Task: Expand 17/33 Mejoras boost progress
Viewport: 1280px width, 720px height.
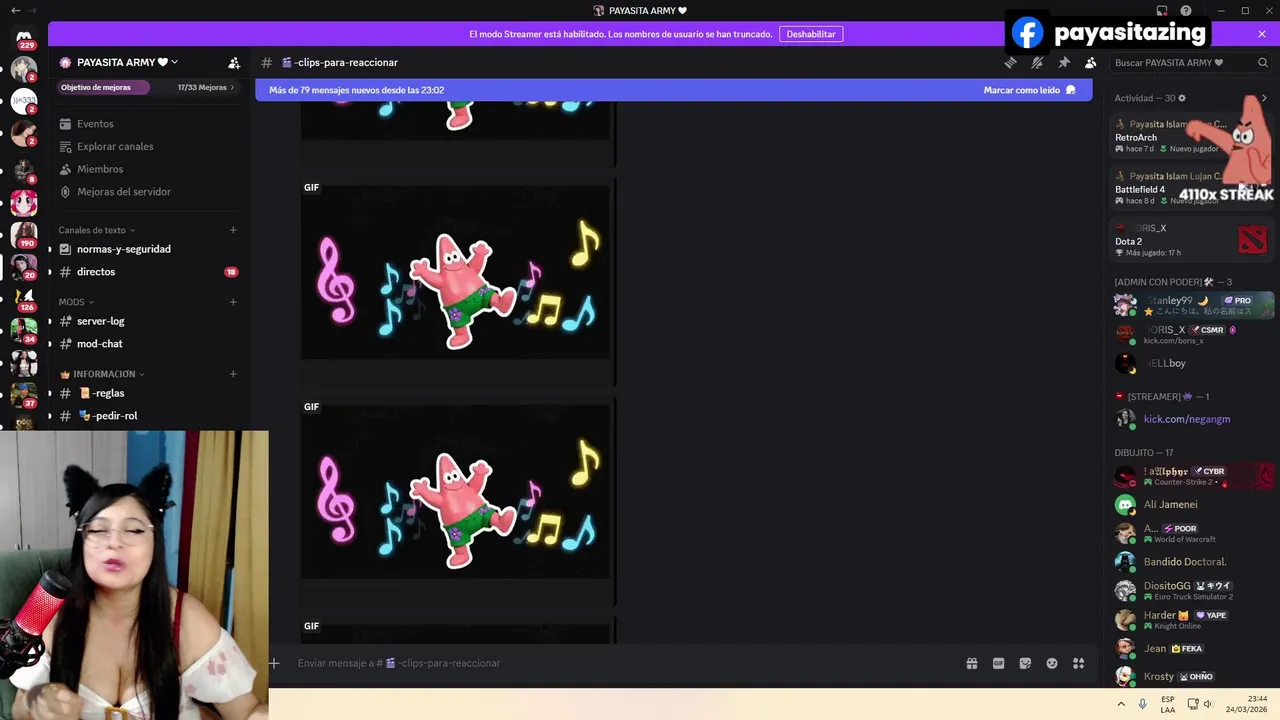Action: click(206, 87)
